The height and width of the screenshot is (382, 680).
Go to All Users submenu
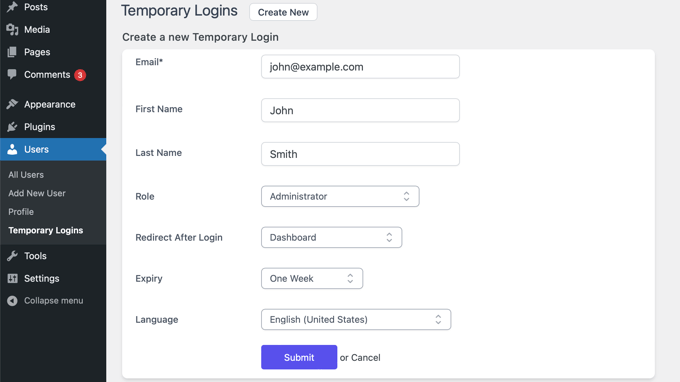26,175
